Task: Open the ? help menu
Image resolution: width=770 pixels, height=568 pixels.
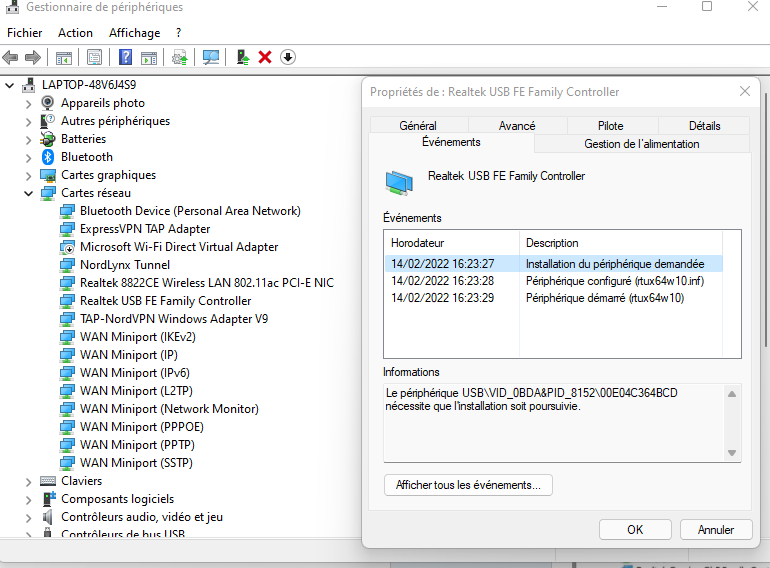Action: [178, 33]
